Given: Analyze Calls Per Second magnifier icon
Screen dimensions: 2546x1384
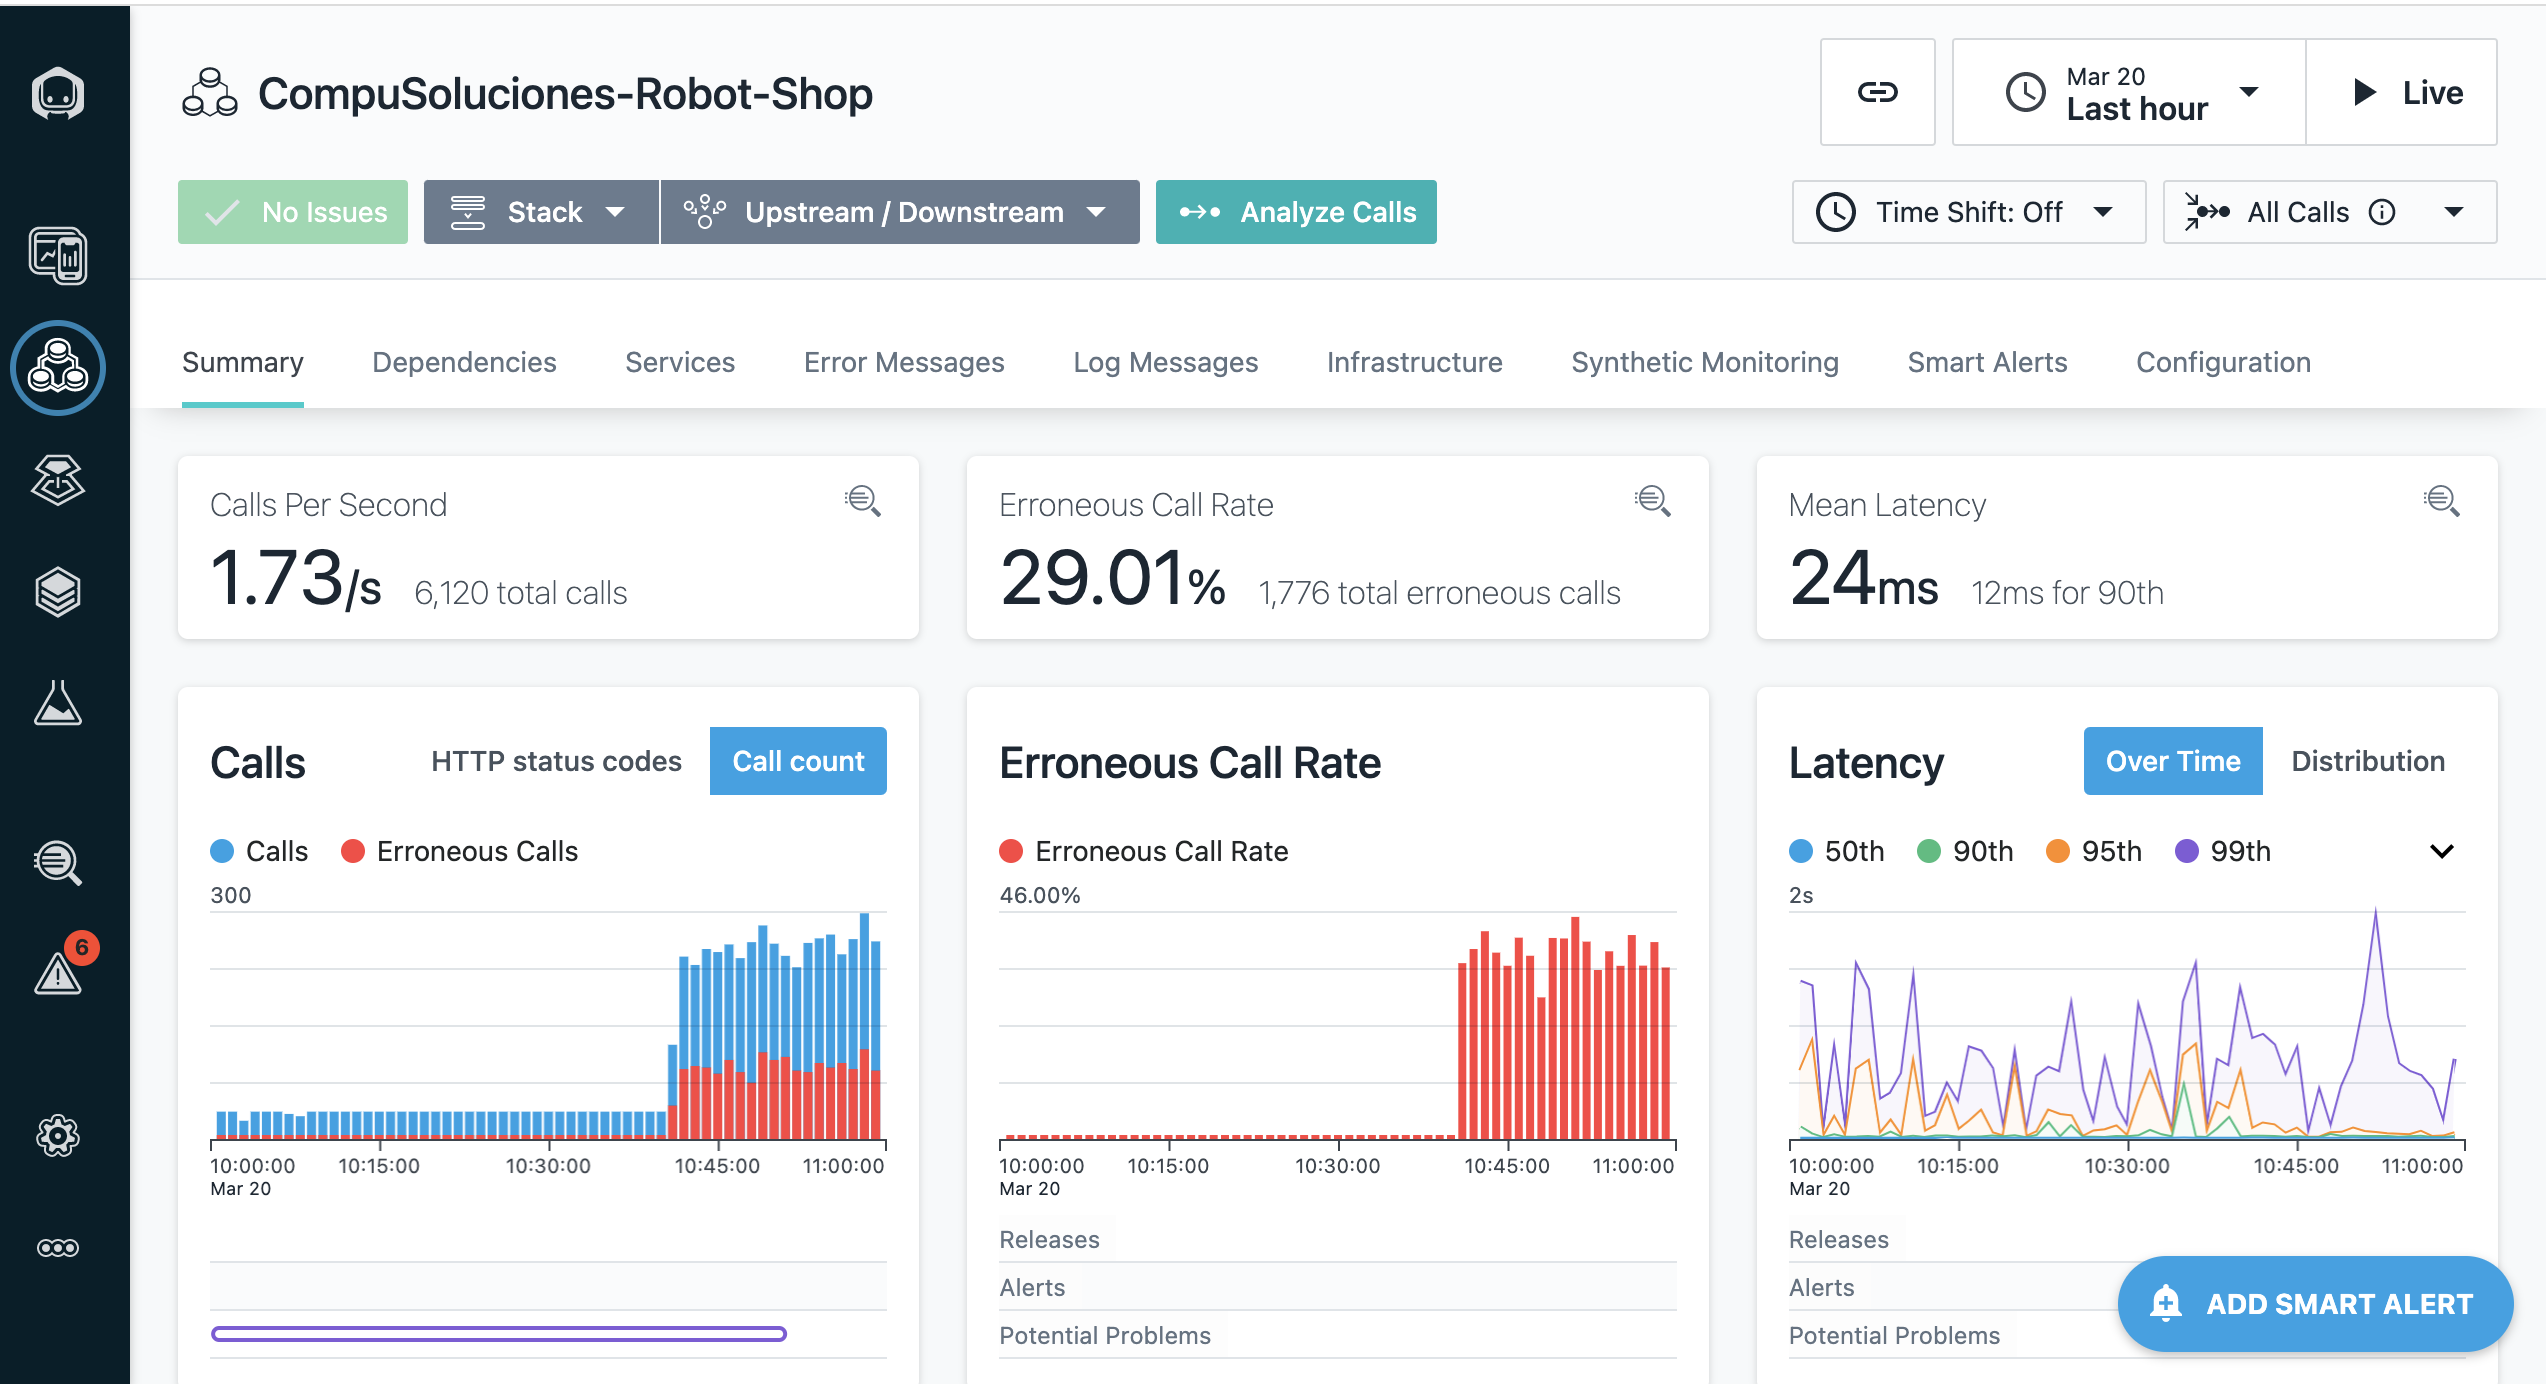Looking at the screenshot, I should click(x=863, y=501).
